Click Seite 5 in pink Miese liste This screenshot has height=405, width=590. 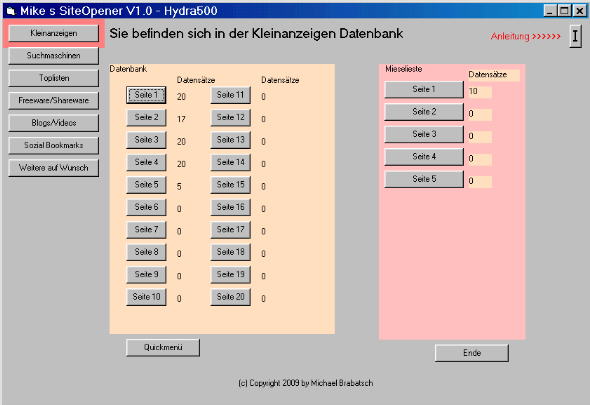tap(424, 179)
